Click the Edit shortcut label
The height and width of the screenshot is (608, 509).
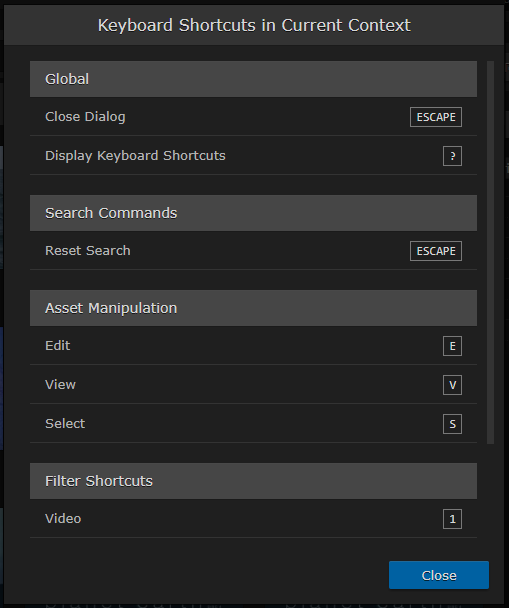coord(57,345)
